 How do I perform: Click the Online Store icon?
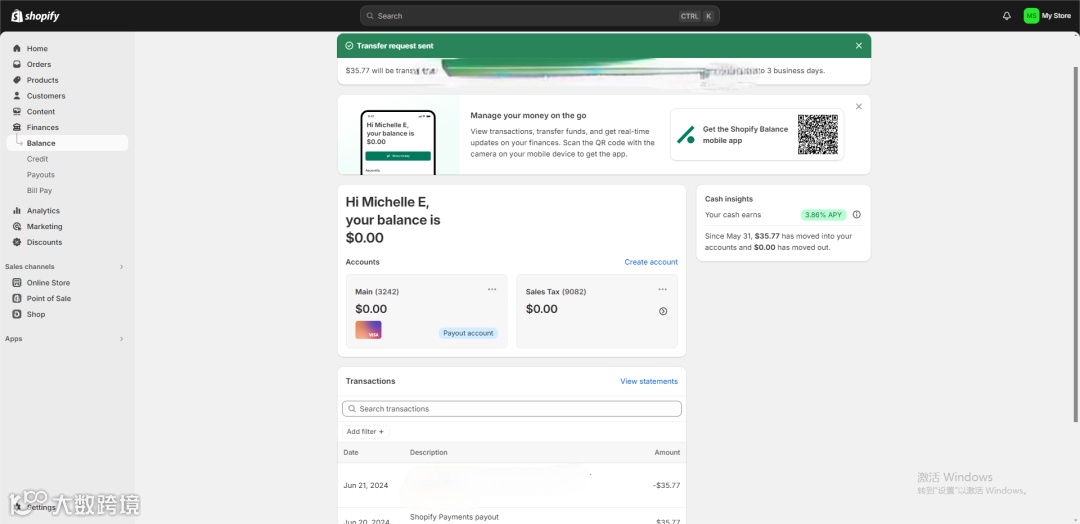click(x=17, y=283)
